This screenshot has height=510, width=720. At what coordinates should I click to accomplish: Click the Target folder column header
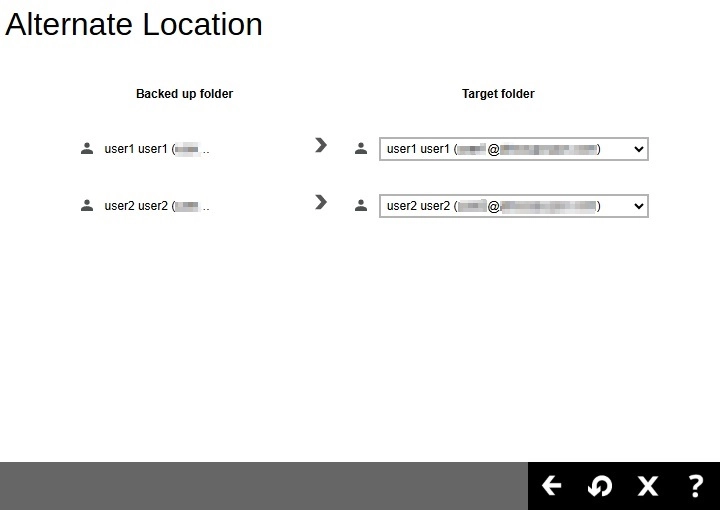point(498,94)
